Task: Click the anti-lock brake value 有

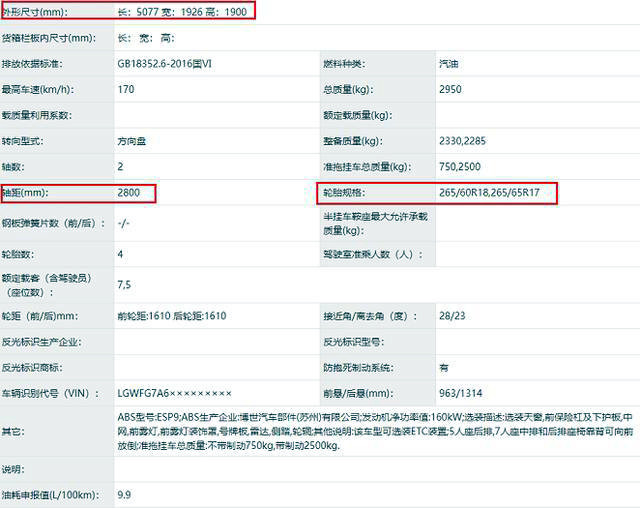Action: pyautogui.click(x=444, y=368)
